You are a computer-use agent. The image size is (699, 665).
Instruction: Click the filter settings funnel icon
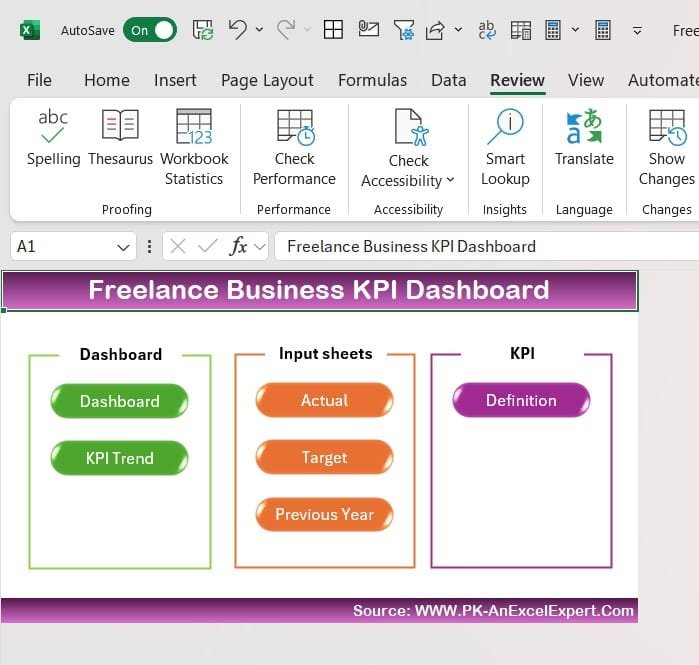(x=404, y=30)
